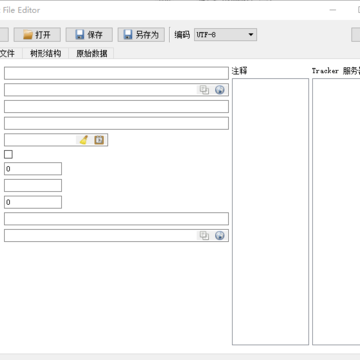Minimize the File Editor window
The width and height of the screenshot is (360, 360).
[333, 10]
